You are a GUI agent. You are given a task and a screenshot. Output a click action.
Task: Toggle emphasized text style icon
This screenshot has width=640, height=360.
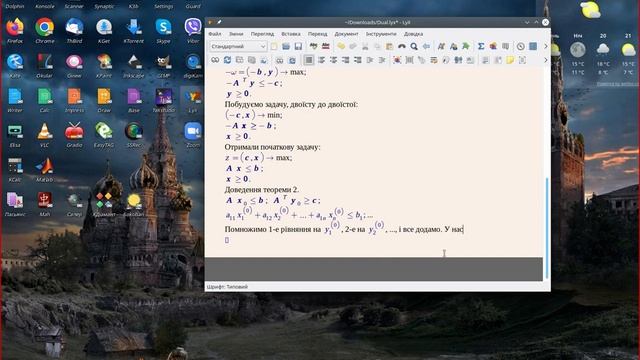point(441,47)
